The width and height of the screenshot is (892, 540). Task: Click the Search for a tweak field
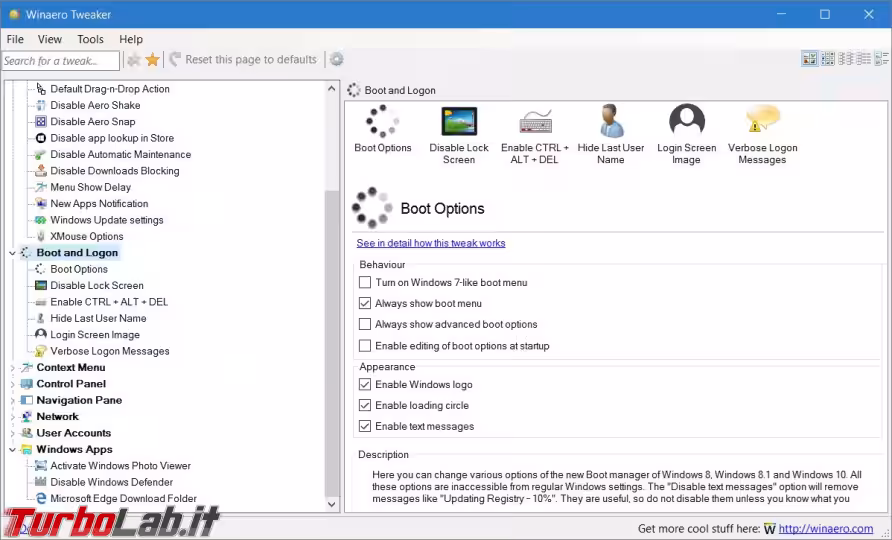click(61, 60)
